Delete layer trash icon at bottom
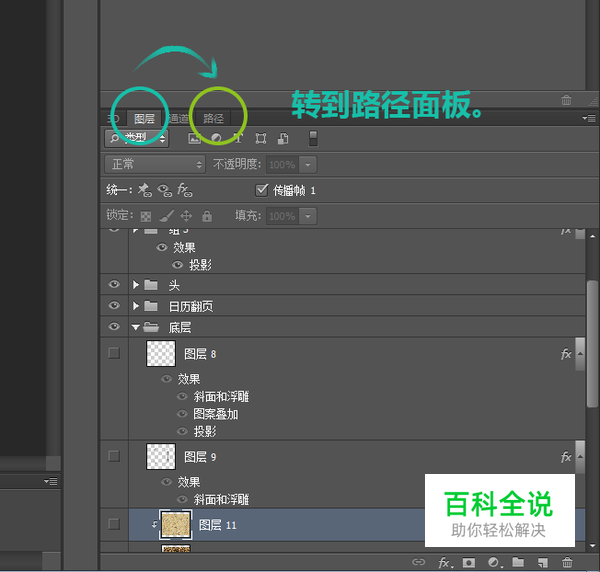 click(x=567, y=562)
